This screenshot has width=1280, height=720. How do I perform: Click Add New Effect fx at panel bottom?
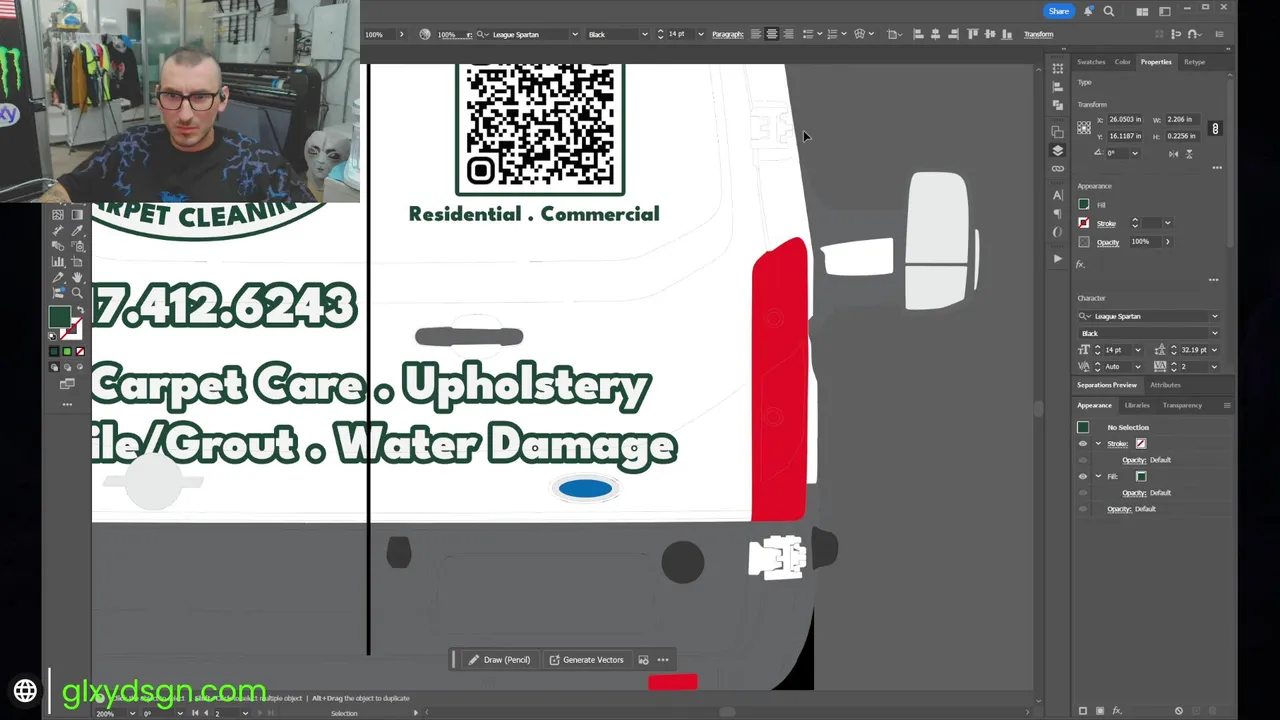(x=1117, y=711)
